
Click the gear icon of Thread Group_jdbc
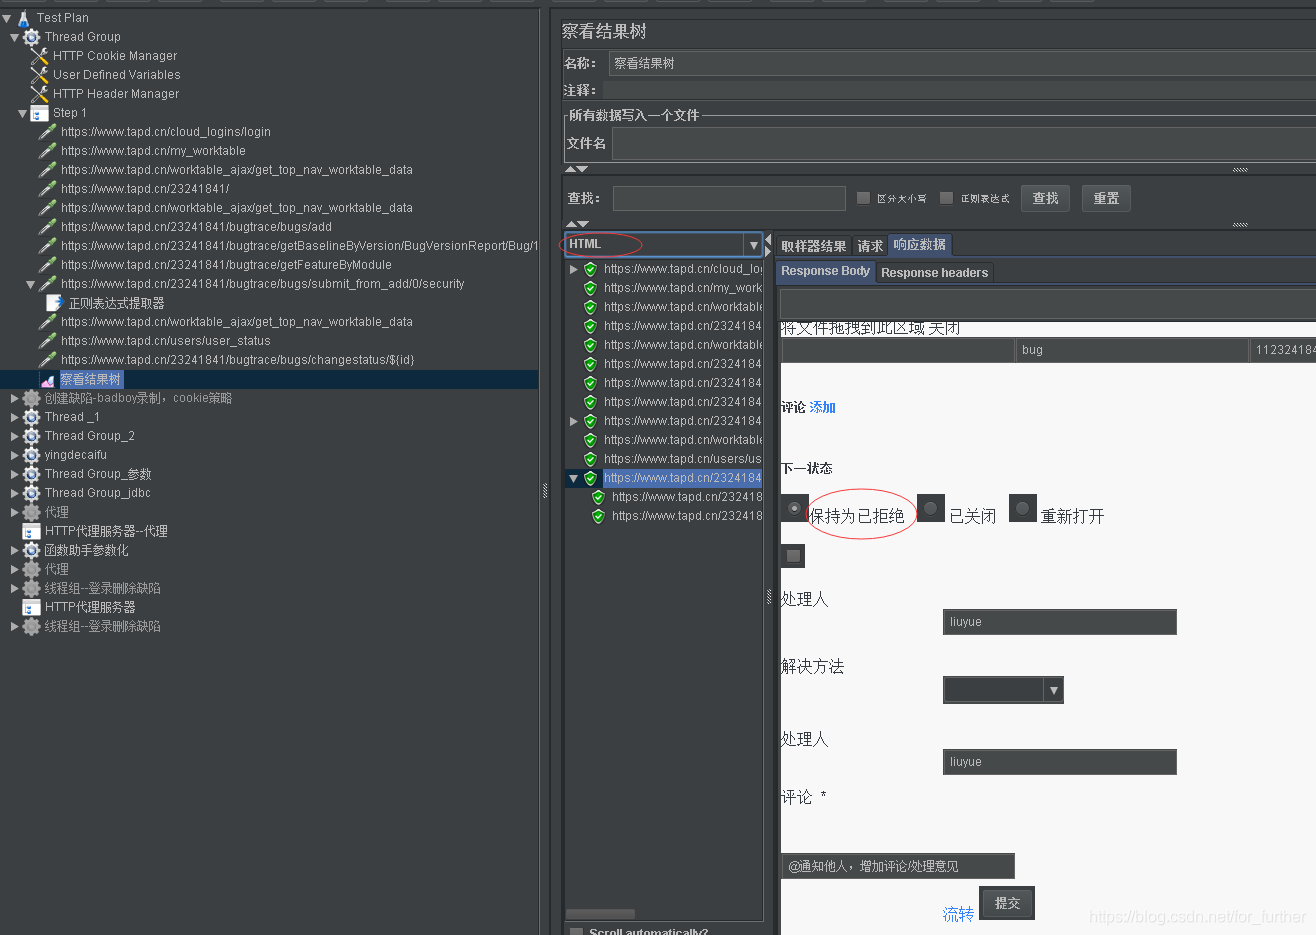pyautogui.click(x=32, y=493)
